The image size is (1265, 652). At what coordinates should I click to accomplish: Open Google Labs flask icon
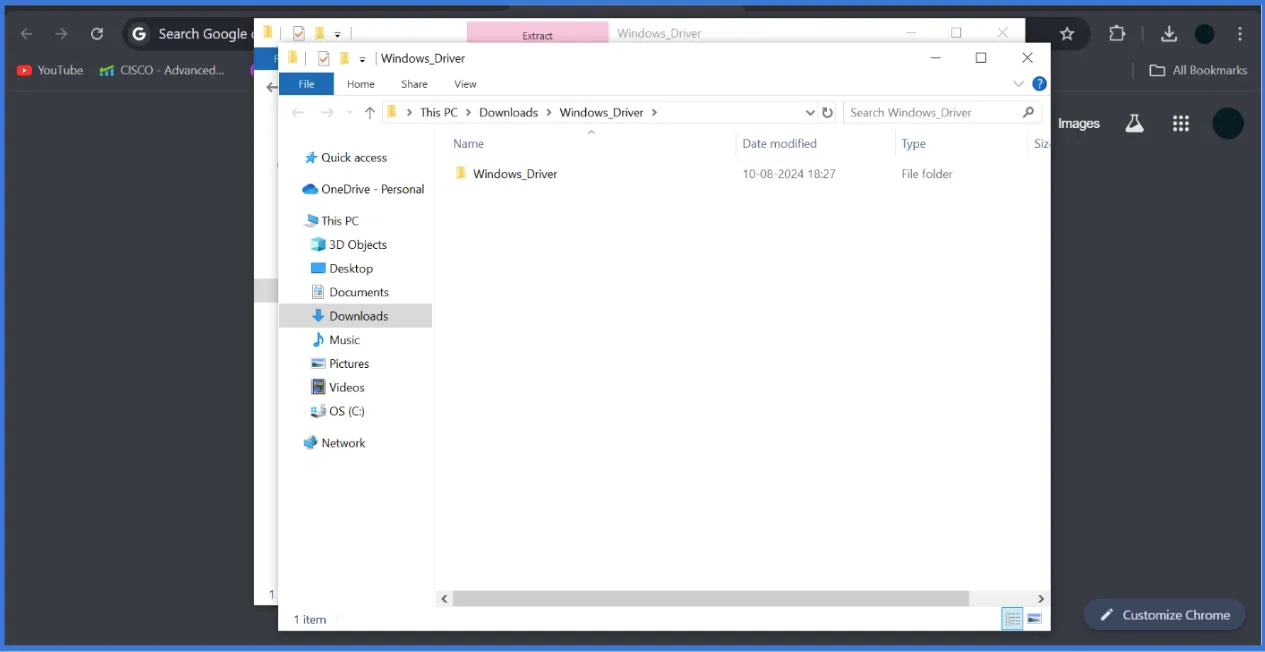click(1134, 124)
